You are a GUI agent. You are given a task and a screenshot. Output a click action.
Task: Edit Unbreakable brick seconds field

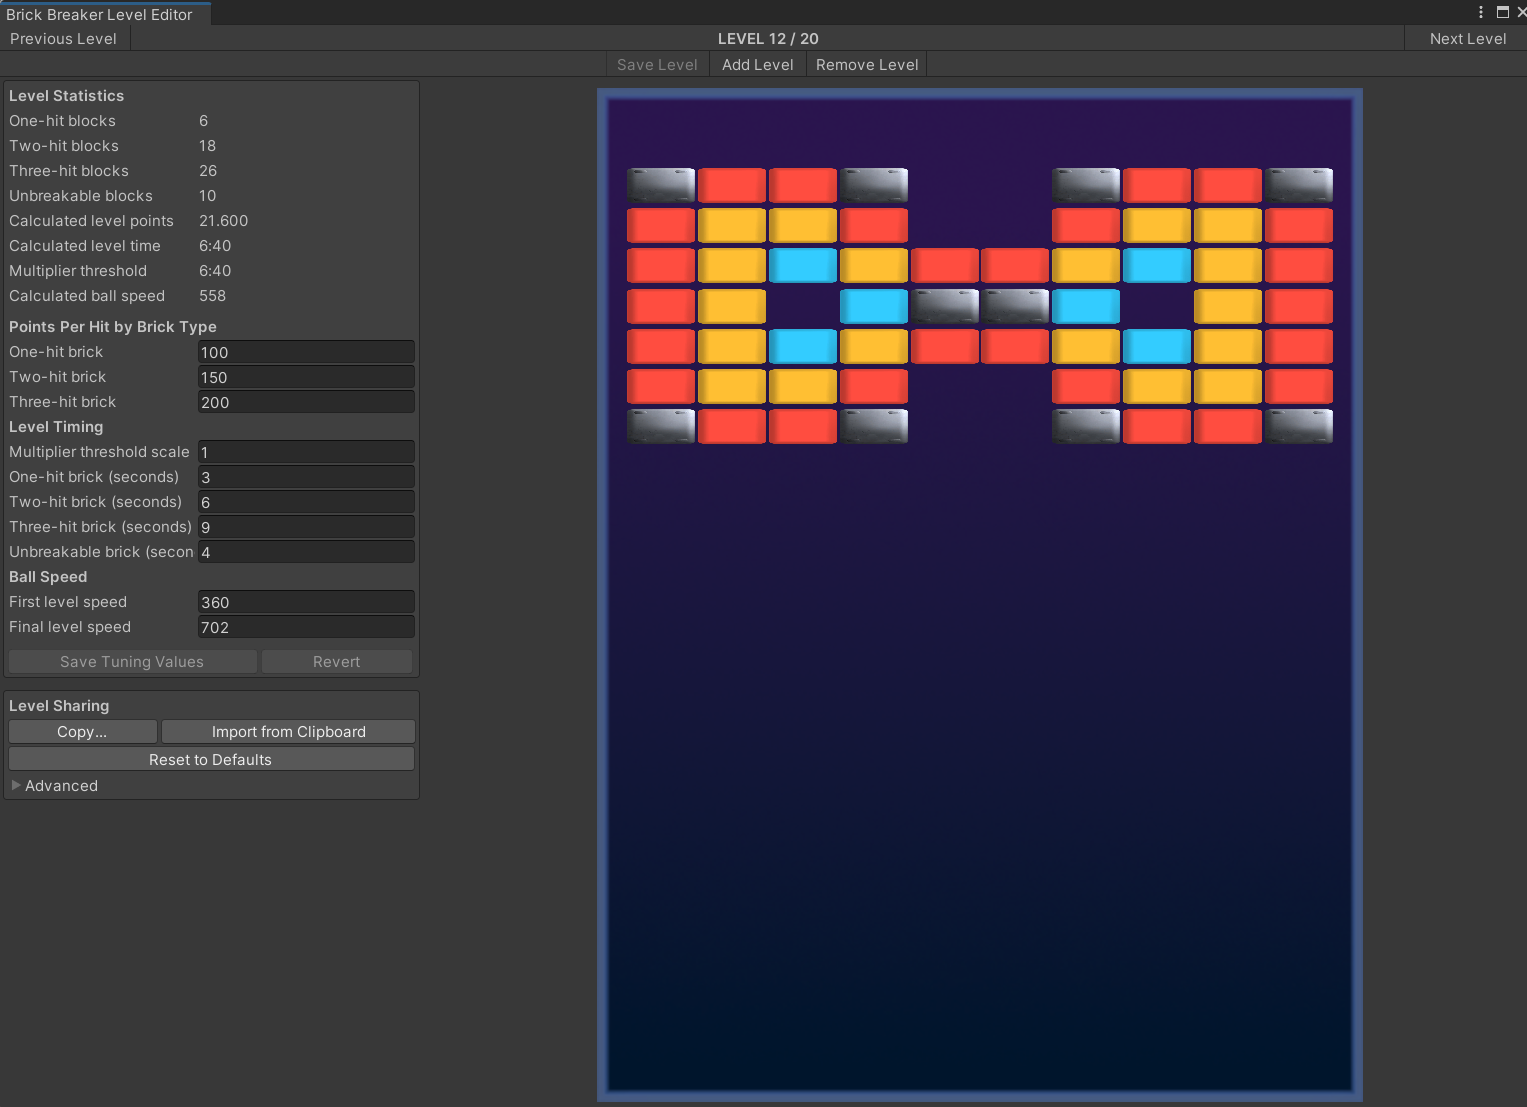tap(306, 552)
